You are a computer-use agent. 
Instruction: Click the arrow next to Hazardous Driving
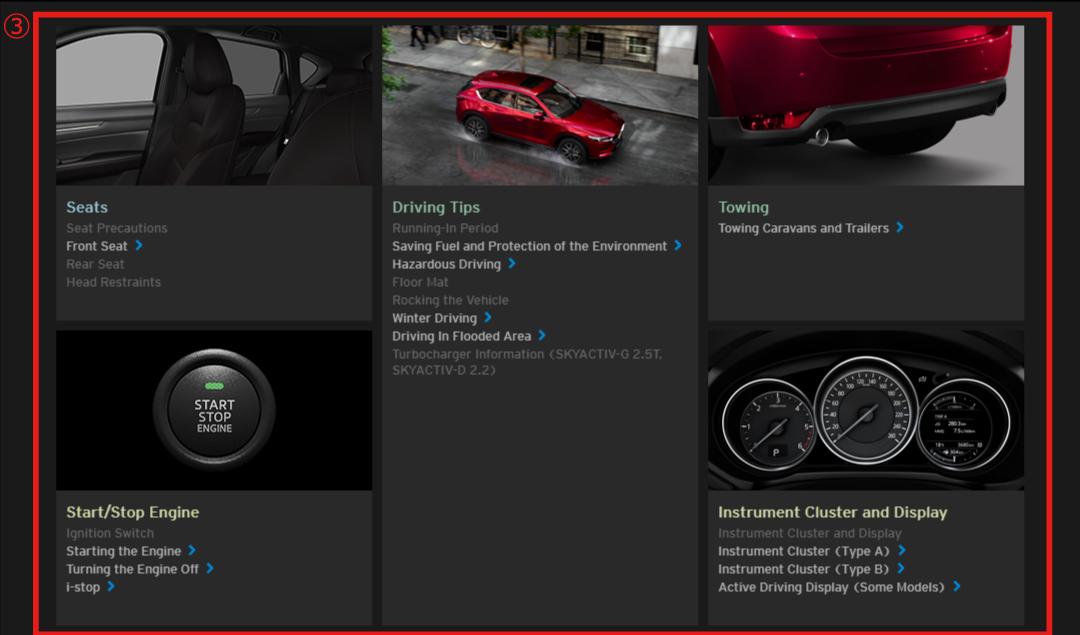point(512,264)
